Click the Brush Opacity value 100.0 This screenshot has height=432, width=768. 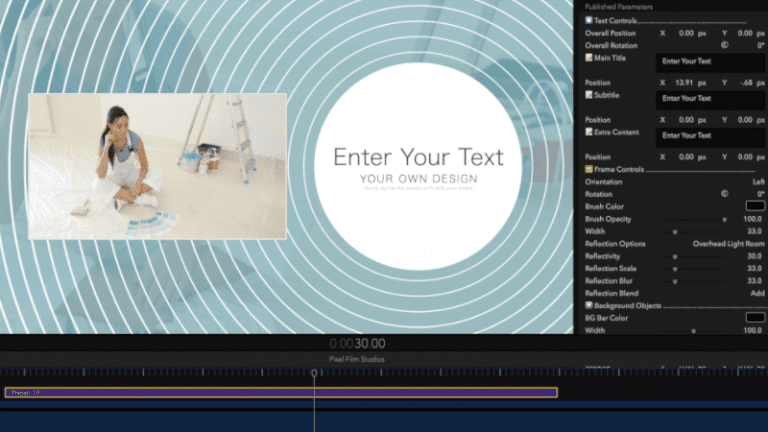point(753,219)
